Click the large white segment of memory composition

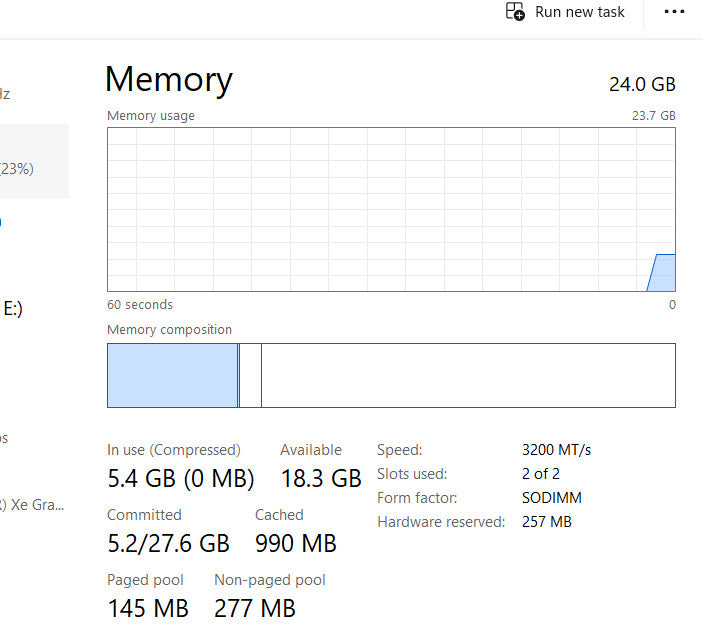[x=468, y=375]
